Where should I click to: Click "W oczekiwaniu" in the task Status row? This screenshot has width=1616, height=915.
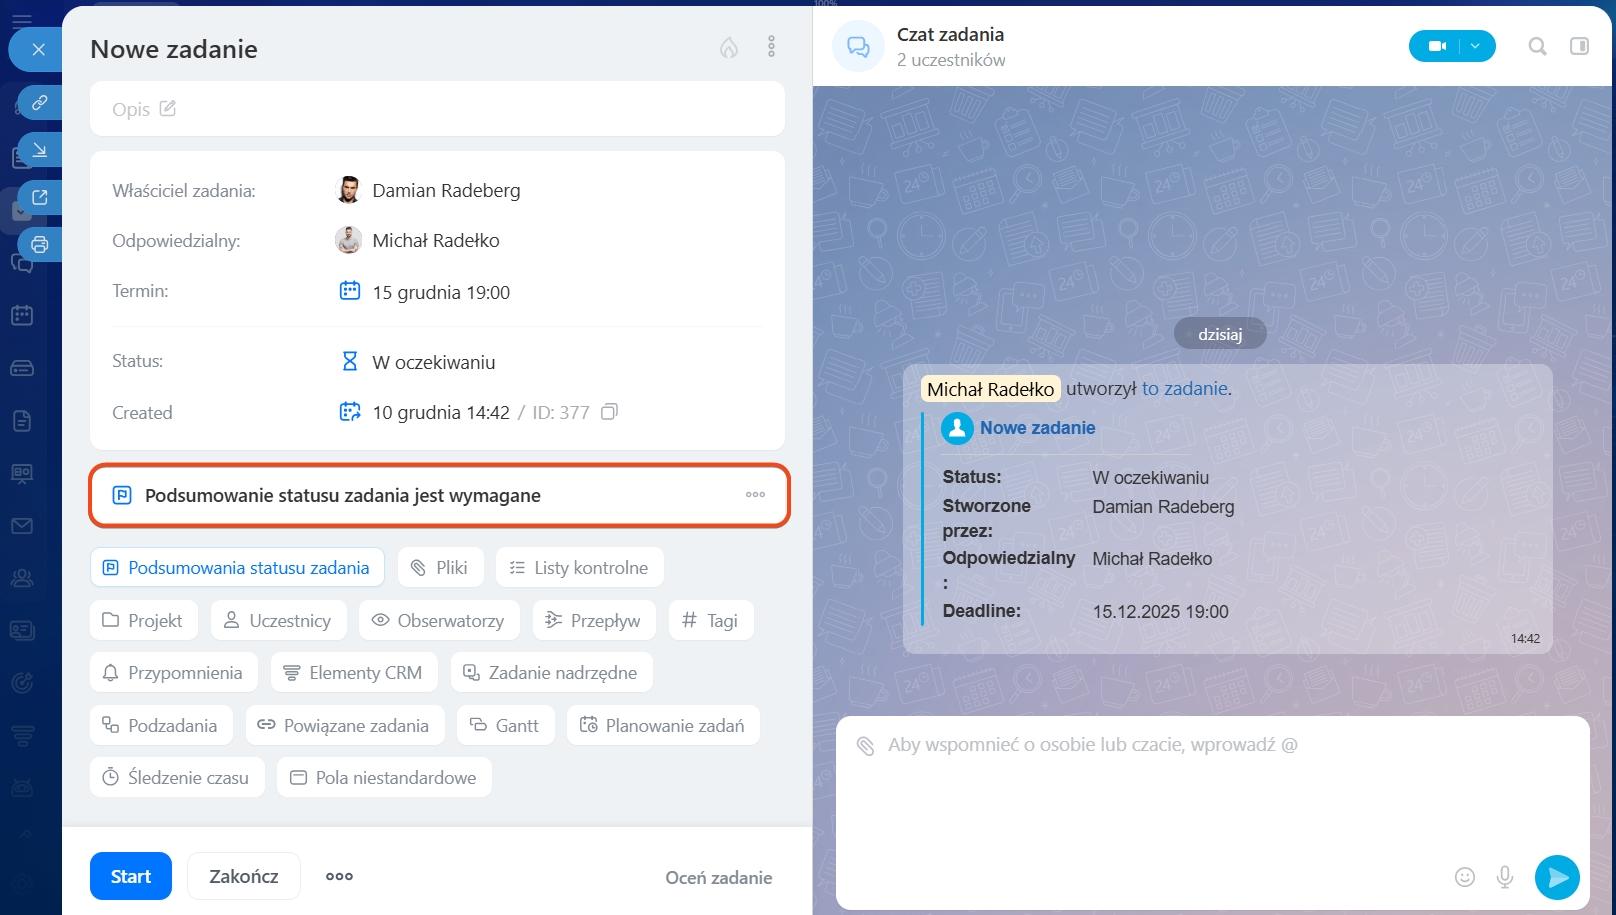click(x=434, y=362)
